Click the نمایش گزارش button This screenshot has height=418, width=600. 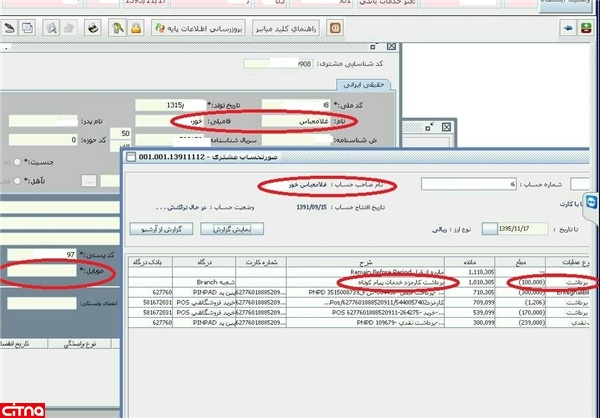click(232, 229)
